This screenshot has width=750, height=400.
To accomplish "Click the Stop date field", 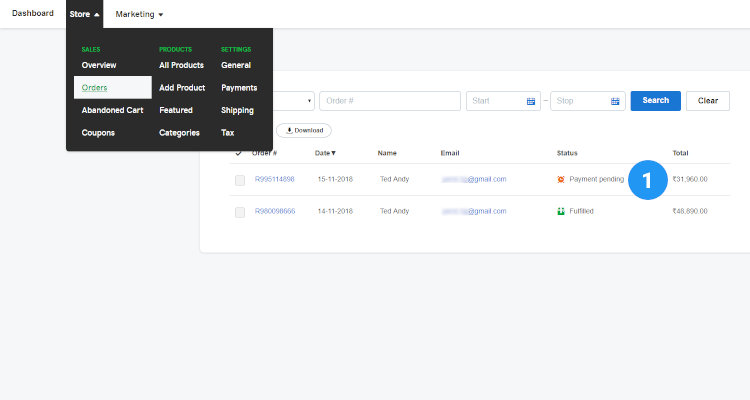I will pyautogui.click(x=588, y=101).
